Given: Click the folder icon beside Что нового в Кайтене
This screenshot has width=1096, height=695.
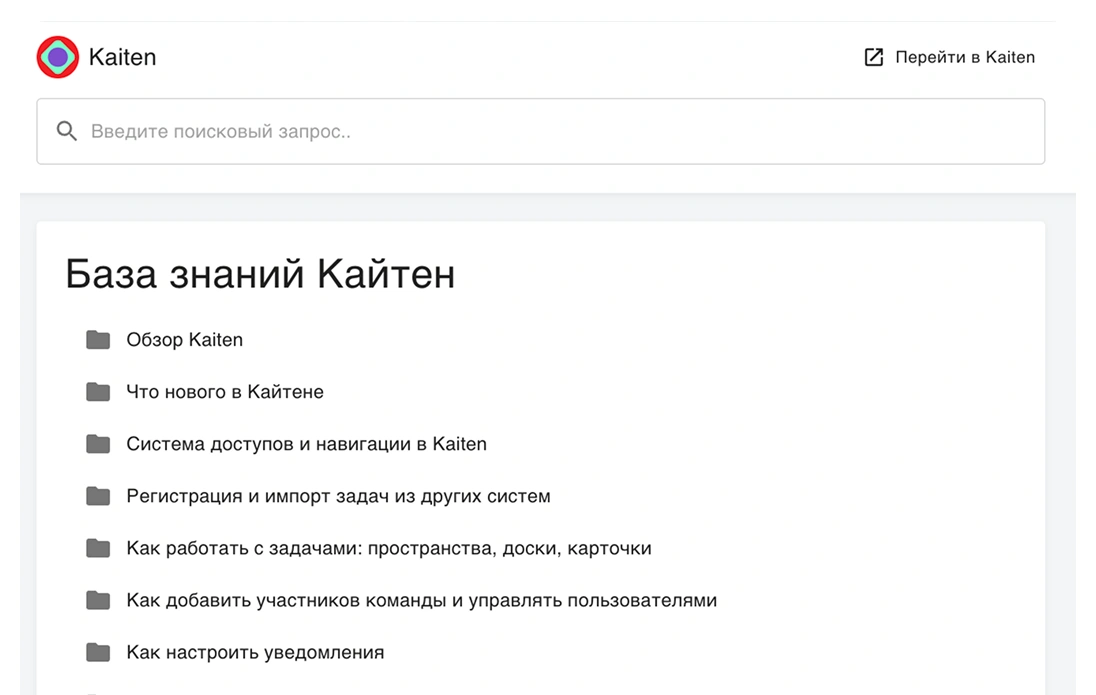Looking at the screenshot, I should [98, 391].
